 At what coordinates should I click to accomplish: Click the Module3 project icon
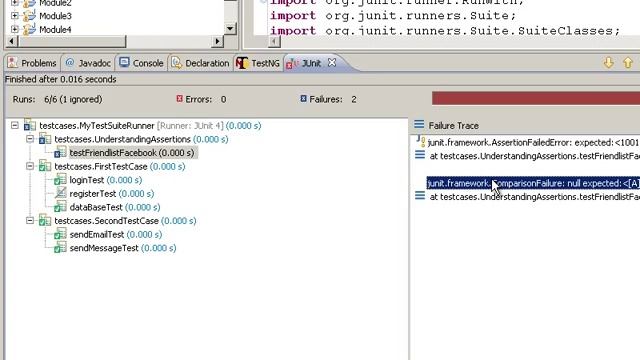click(29, 16)
